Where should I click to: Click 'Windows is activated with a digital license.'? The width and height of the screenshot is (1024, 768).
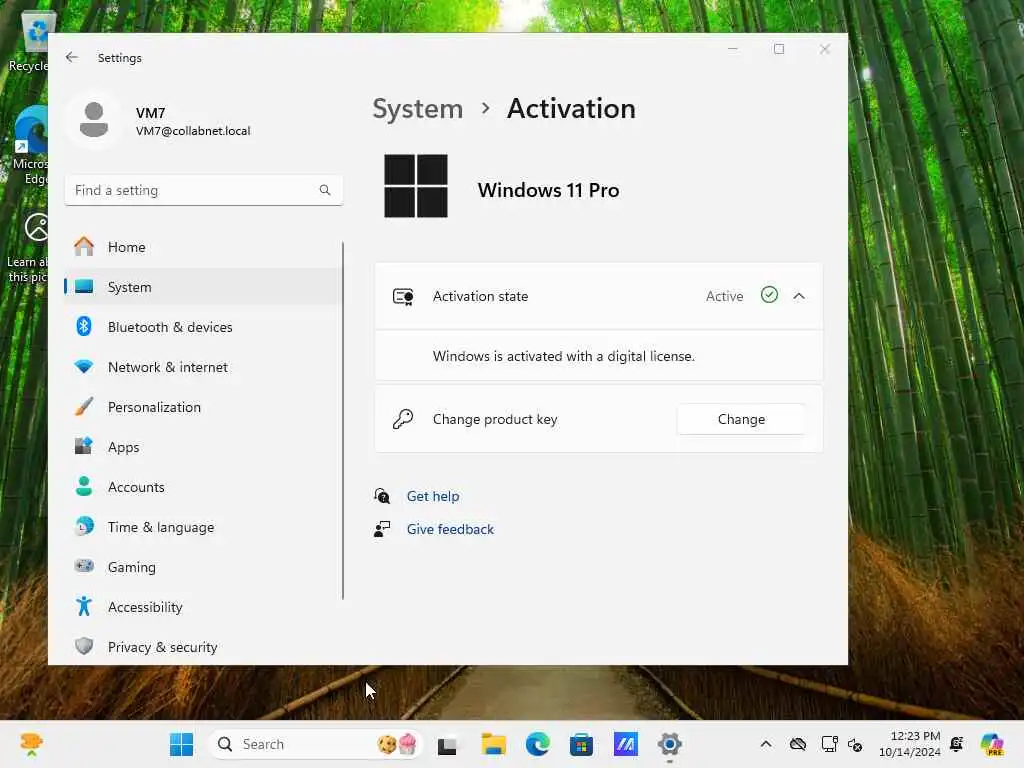(x=564, y=356)
